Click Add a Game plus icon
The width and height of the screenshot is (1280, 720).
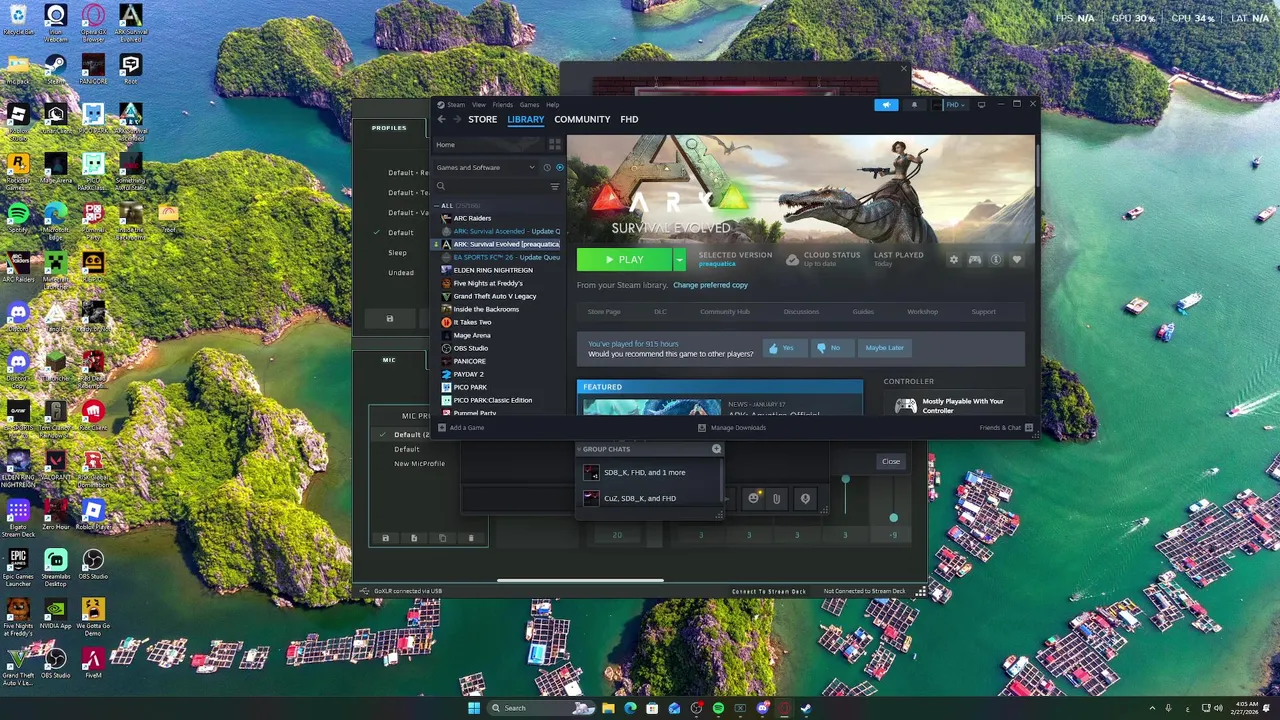[442, 427]
